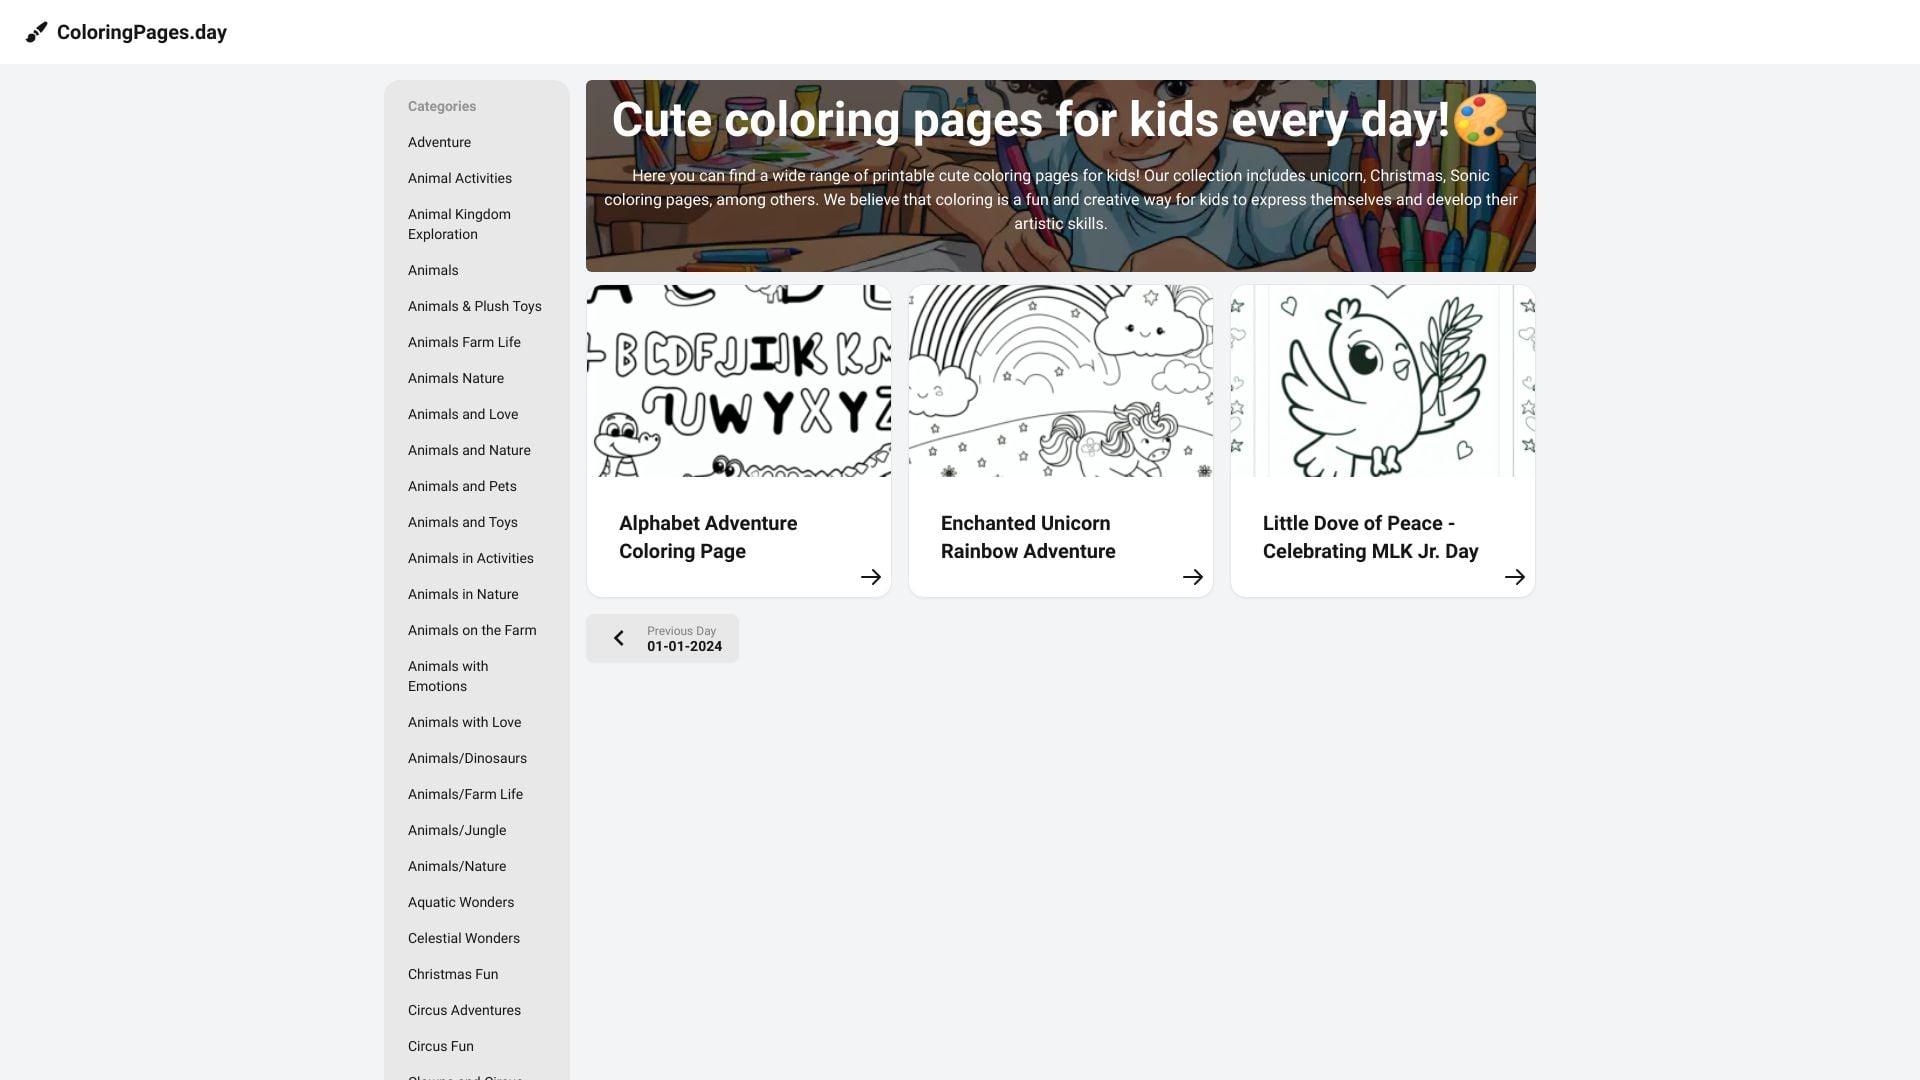The image size is (1920, 1080).
Task: Select the Aquatic Wonders category
Action: click(x=460, y=902)
